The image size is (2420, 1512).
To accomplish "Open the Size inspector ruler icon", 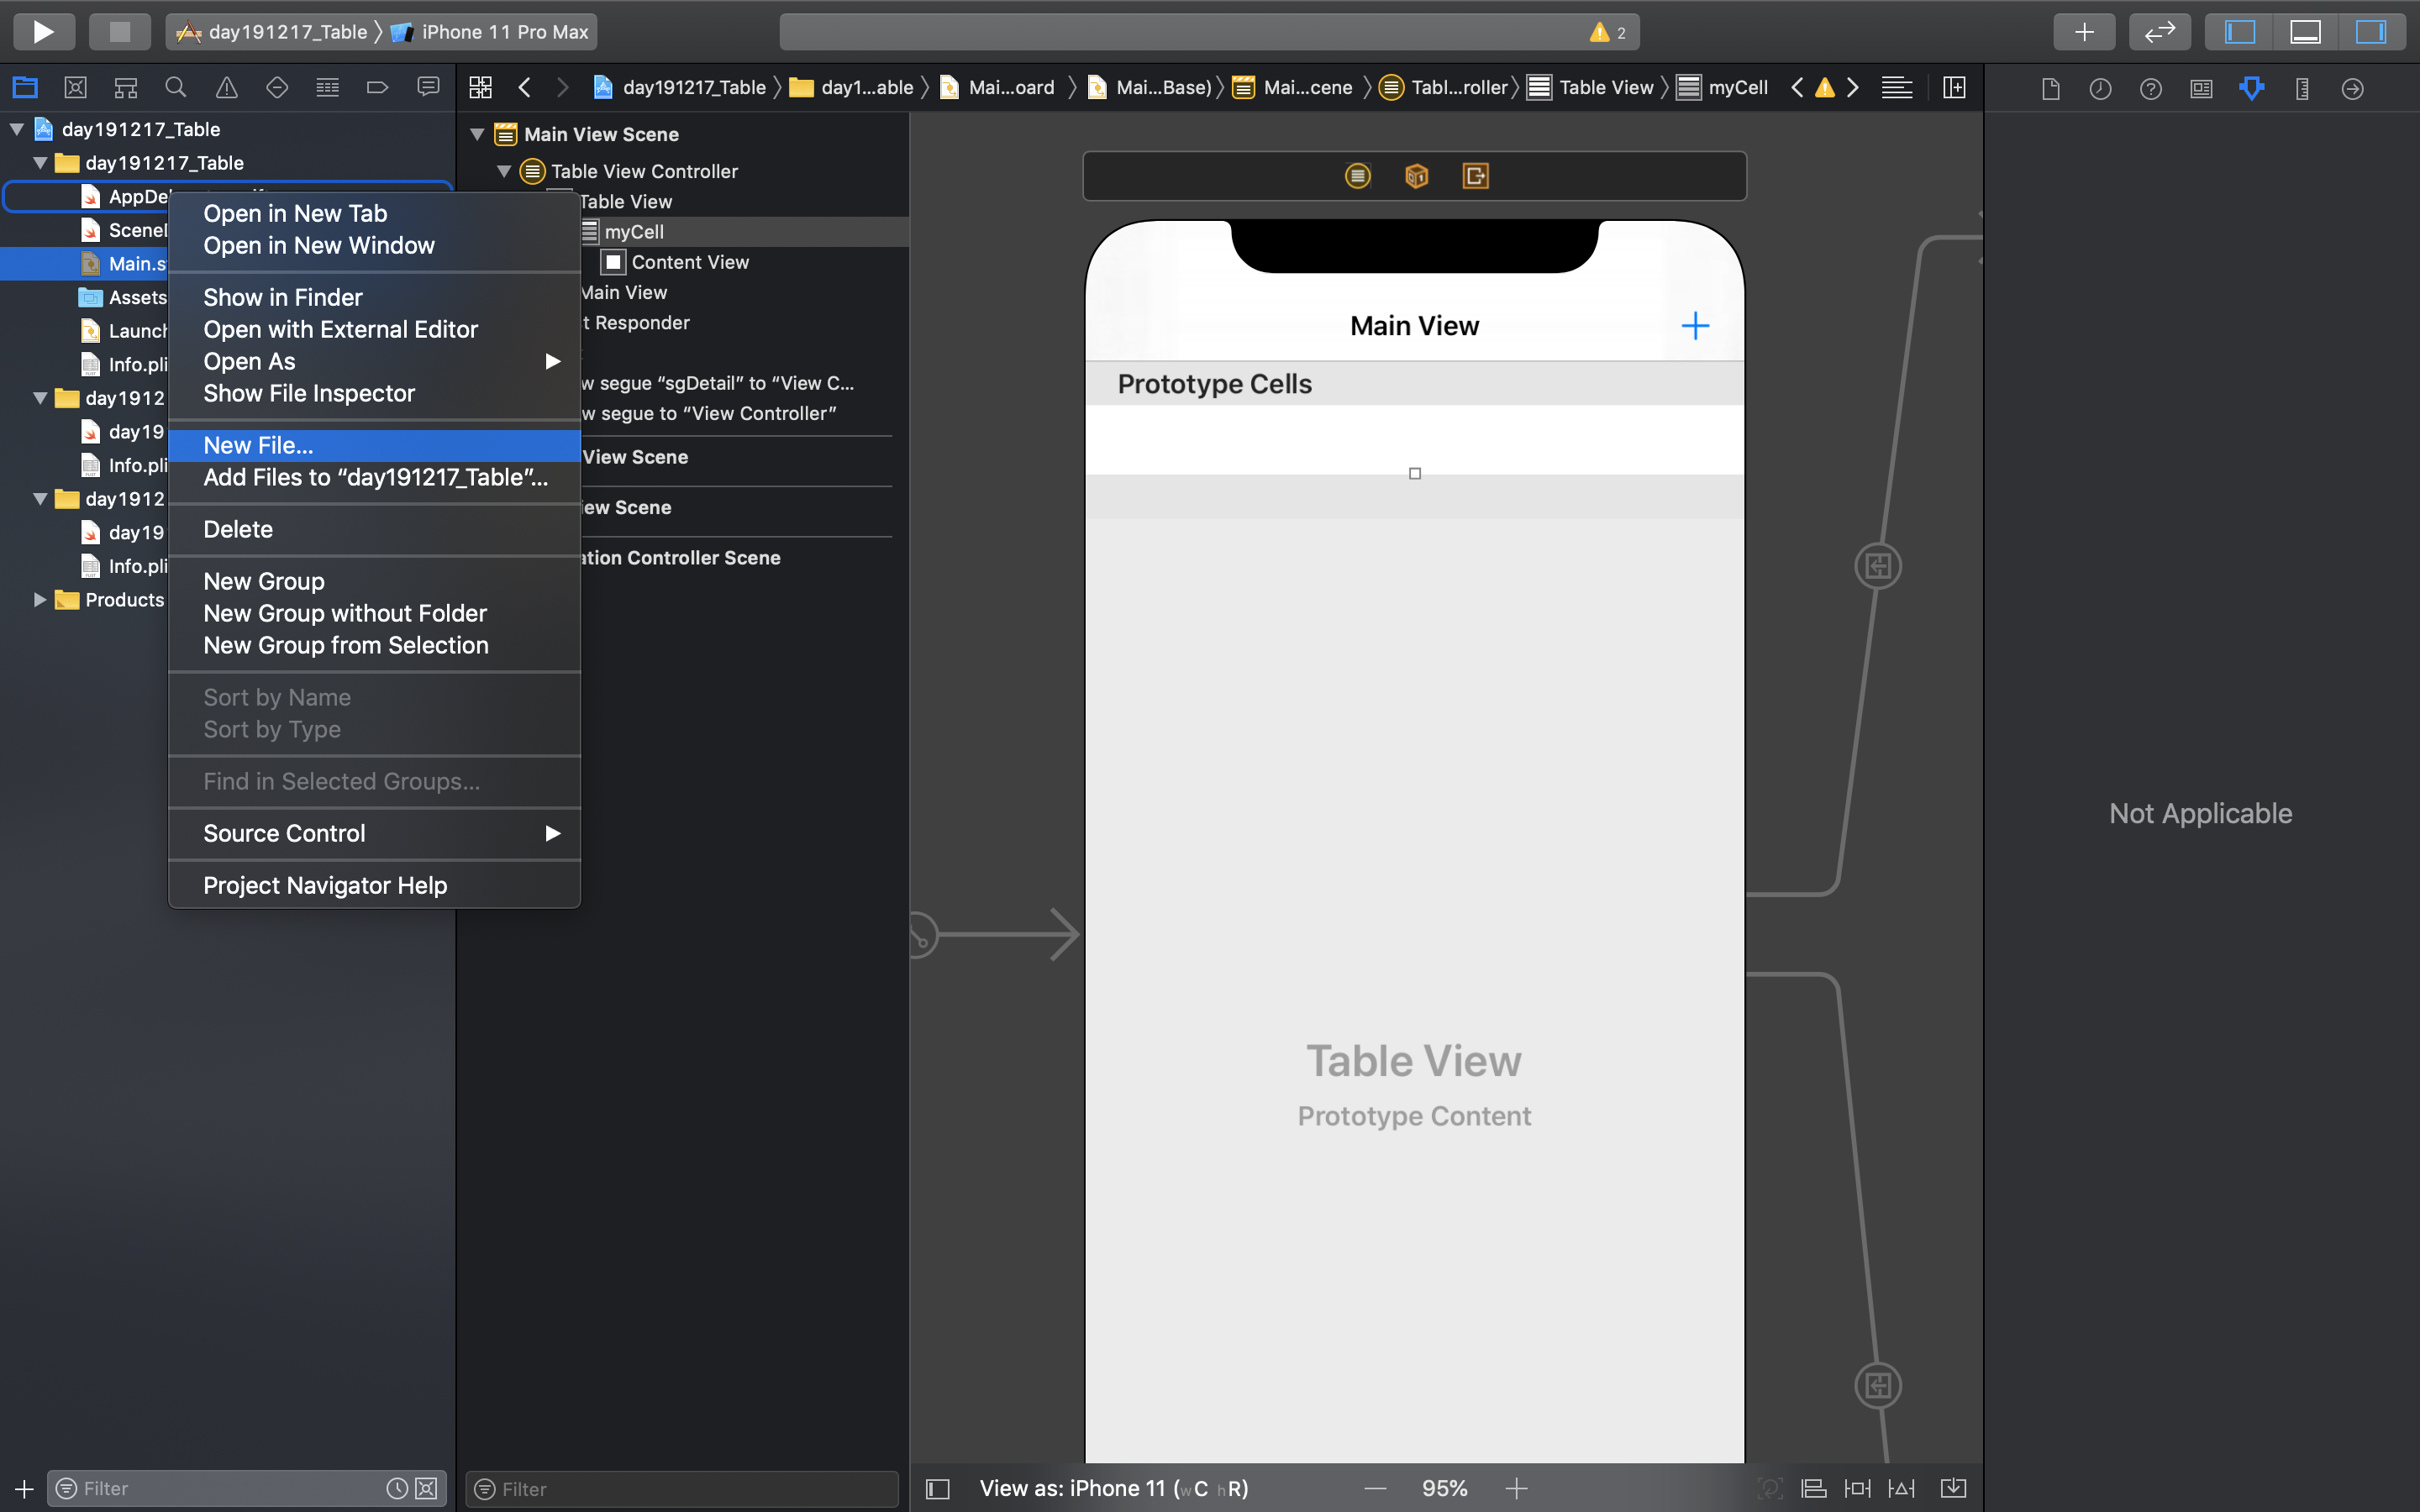I will (2302, 88).
